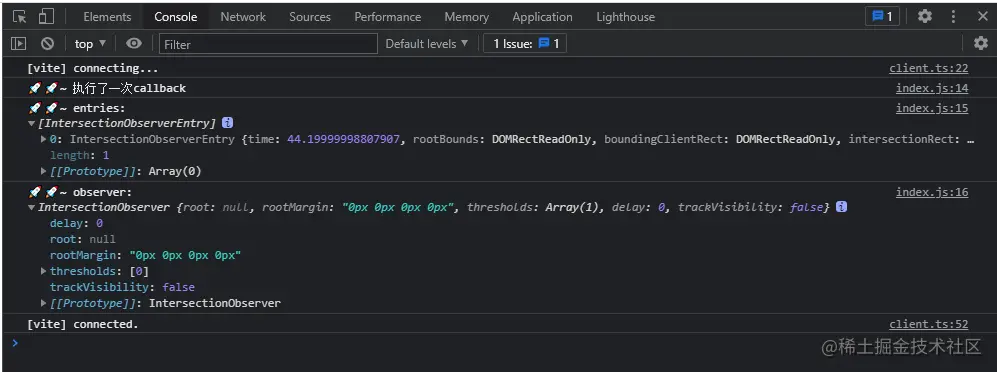Click the info badge next to [IntersectionObserverEntry]

click(x=227, y=123)
